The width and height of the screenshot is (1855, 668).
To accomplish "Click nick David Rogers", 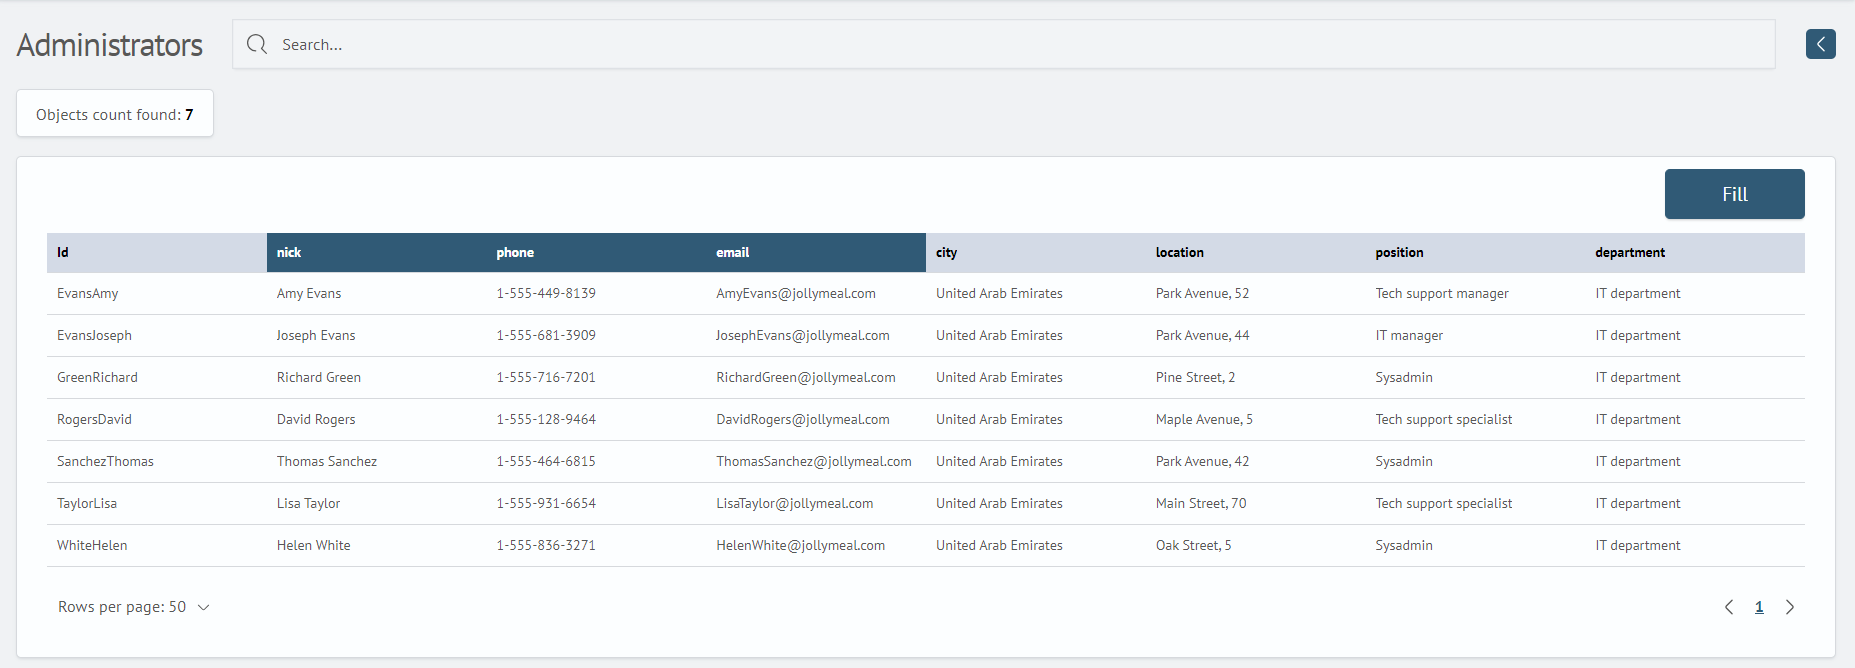I will point(316,419).
